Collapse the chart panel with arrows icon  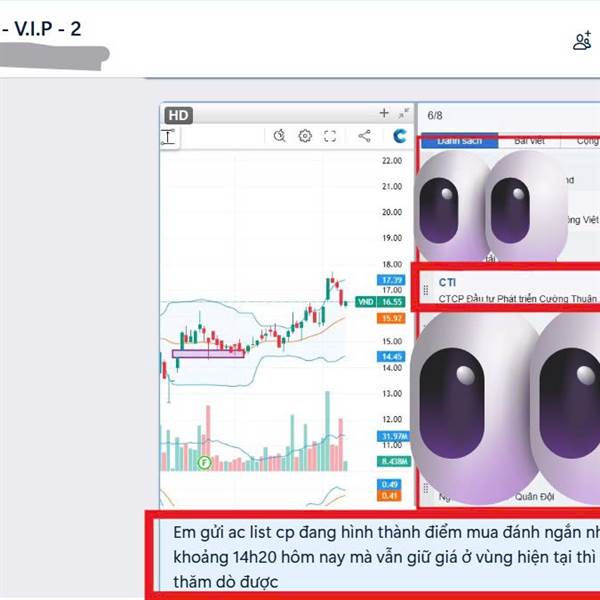(x=403, y=114)
